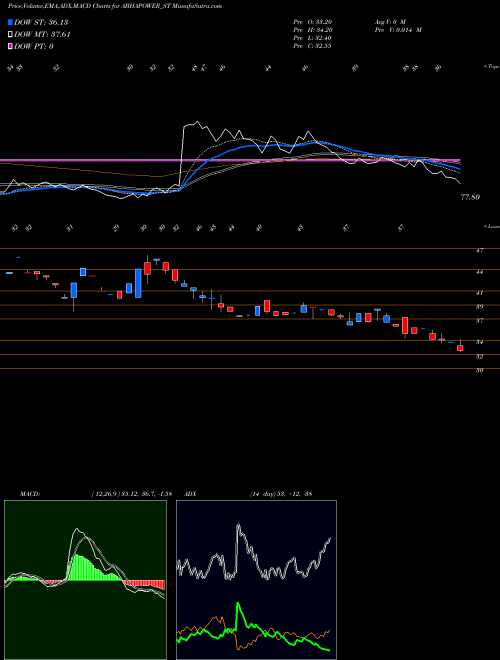Click the 'Pre C: 32.55' value
Image resolution: width=500 pixels, height=660 pixels.
click(x=312, y=46)
